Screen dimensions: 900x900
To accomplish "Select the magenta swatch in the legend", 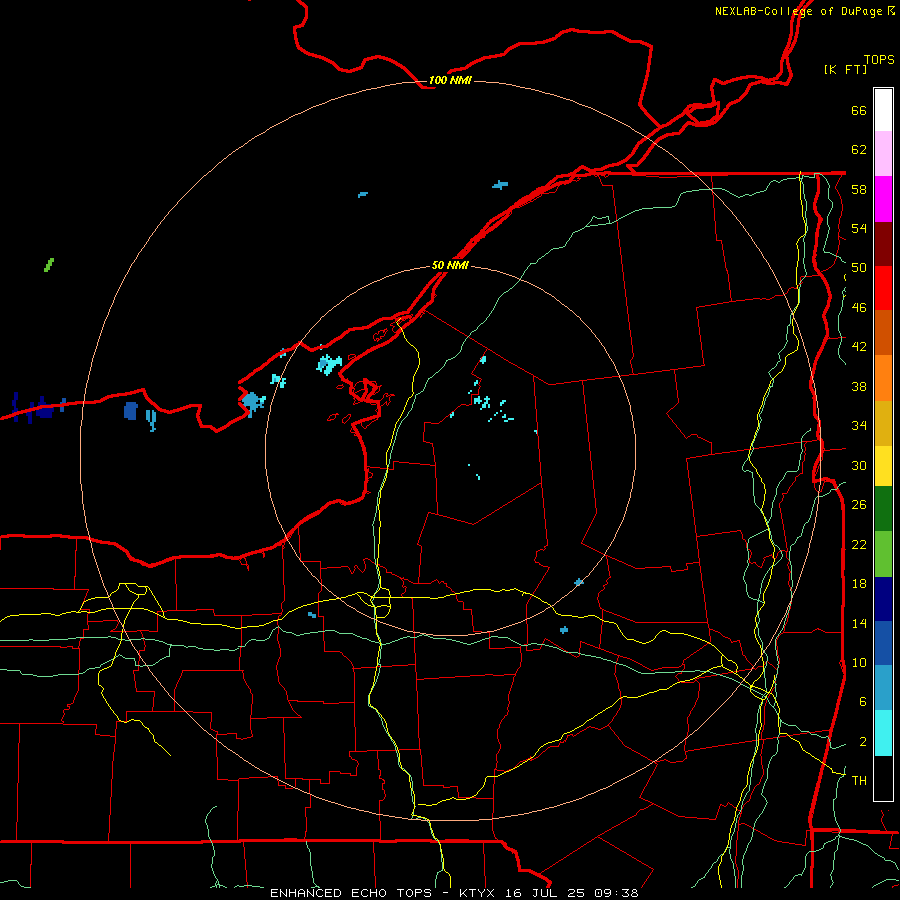I will [x=883, y=199].
